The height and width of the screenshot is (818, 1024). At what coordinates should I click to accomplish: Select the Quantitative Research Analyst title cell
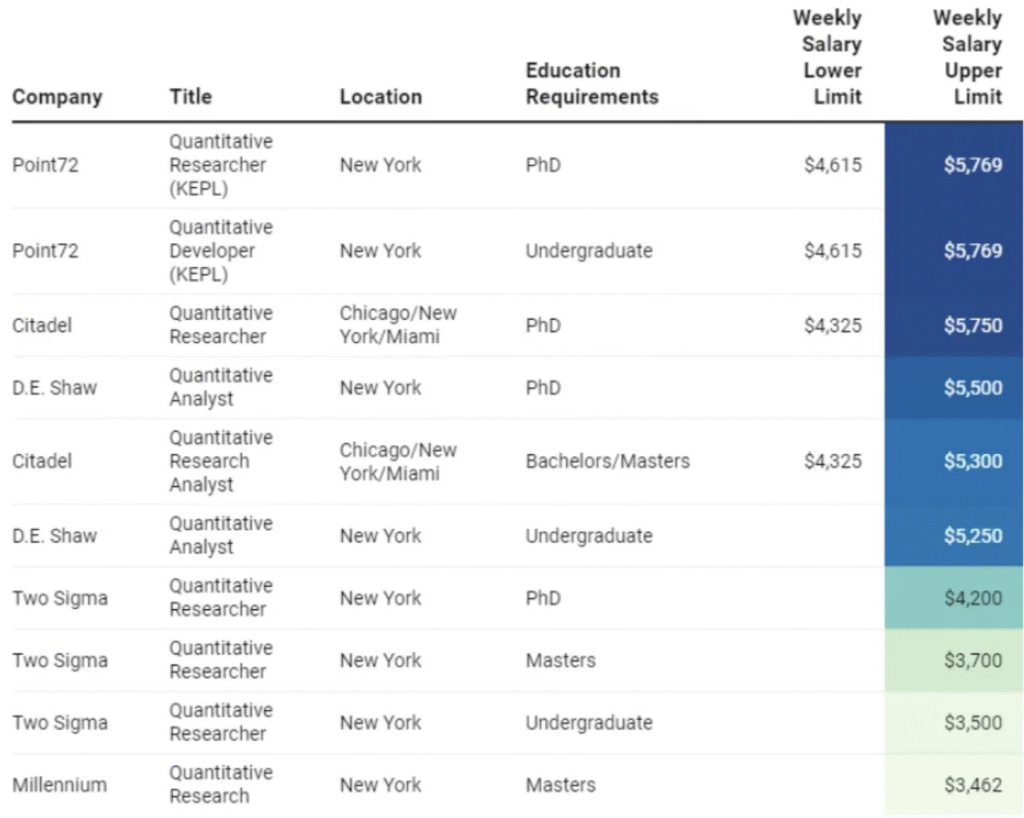tap(220, 462)
